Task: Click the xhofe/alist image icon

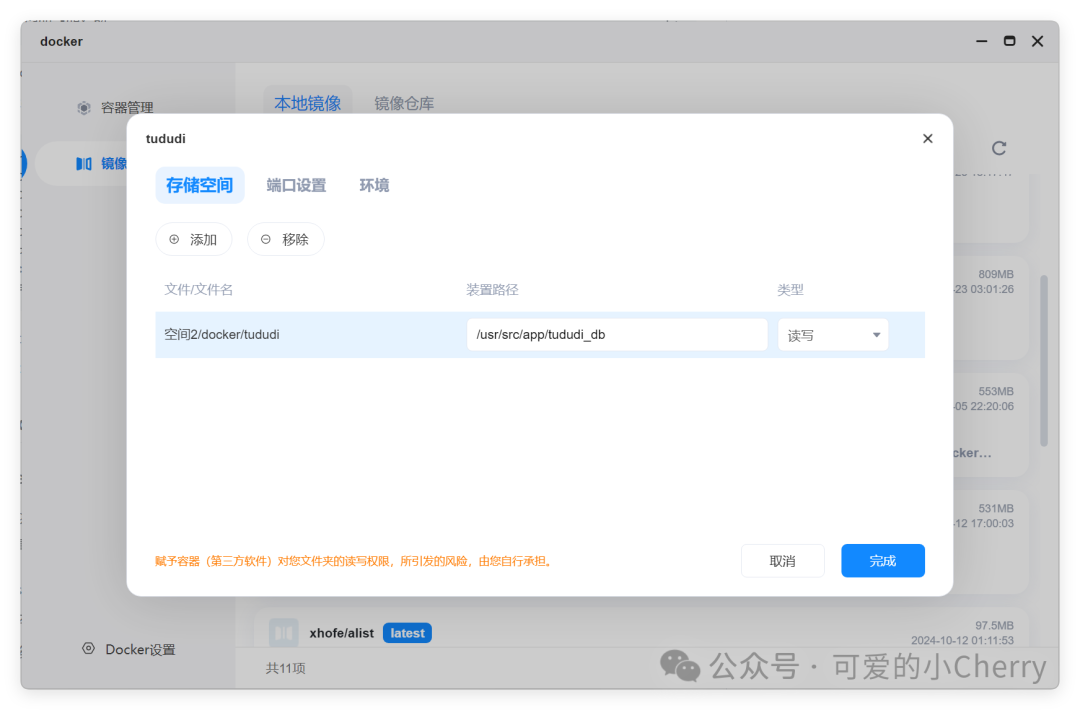Action: tap(283, 633)
